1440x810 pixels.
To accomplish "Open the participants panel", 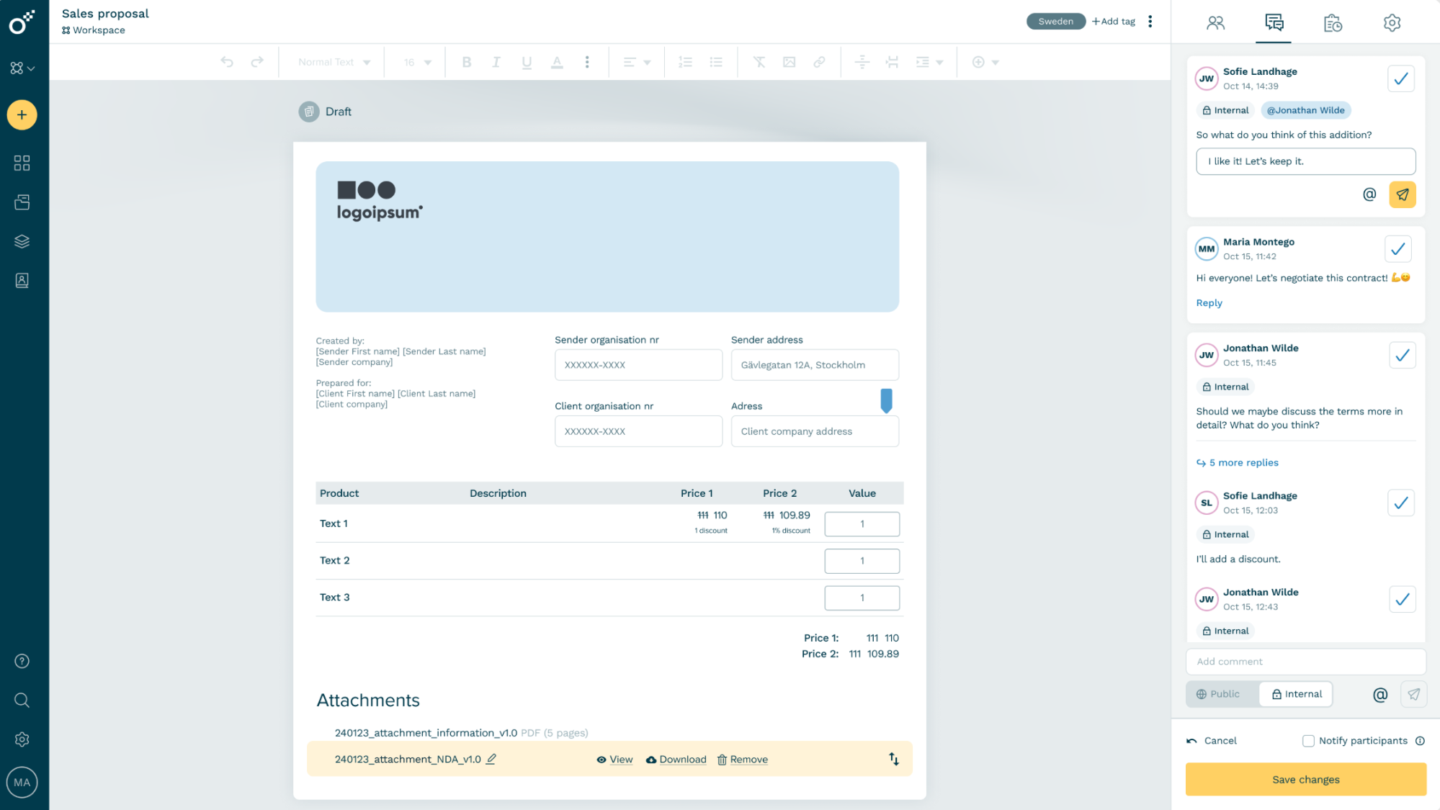I will pyautogui.click(x=1216, y=22).
